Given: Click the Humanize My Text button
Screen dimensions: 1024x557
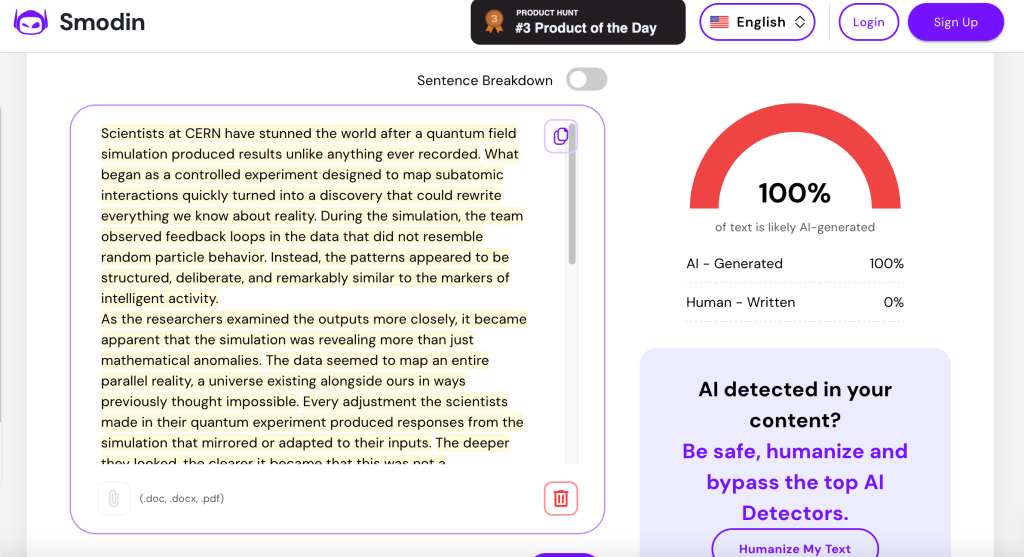Looking at the screenshot, I should pos(795,548).
